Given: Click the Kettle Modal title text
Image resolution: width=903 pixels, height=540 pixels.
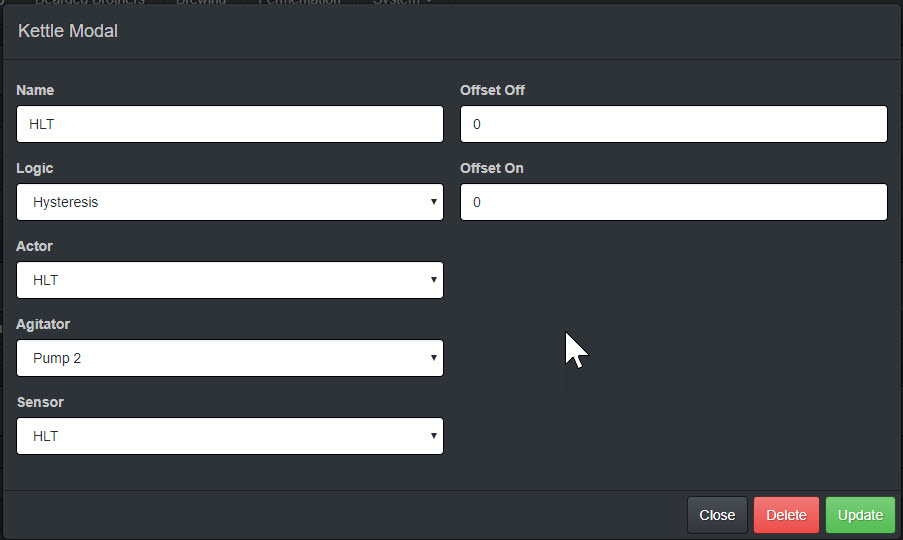Looking at the screenshot, I should click(68, 31).
